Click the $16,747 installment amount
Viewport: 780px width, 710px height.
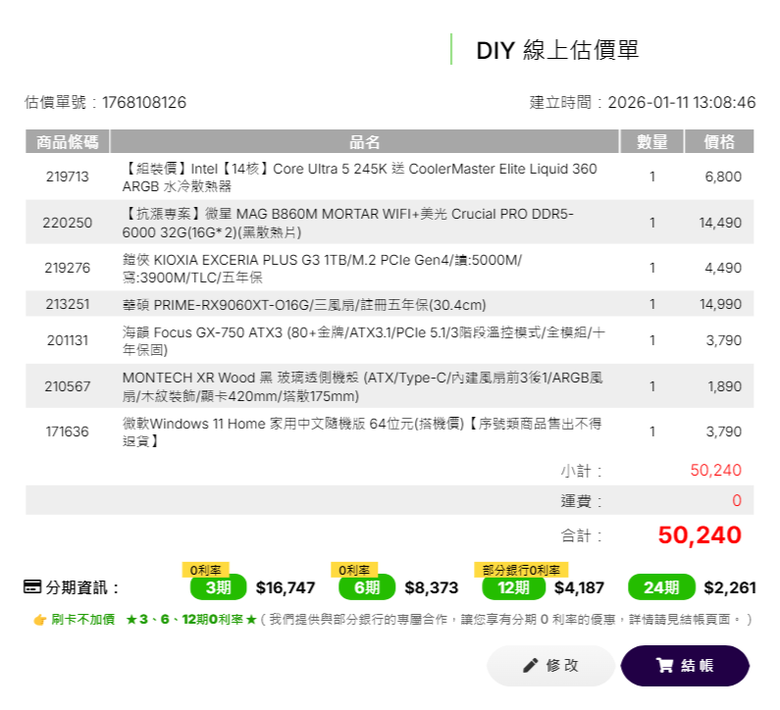pyautogui.click(x=286, y=588)
